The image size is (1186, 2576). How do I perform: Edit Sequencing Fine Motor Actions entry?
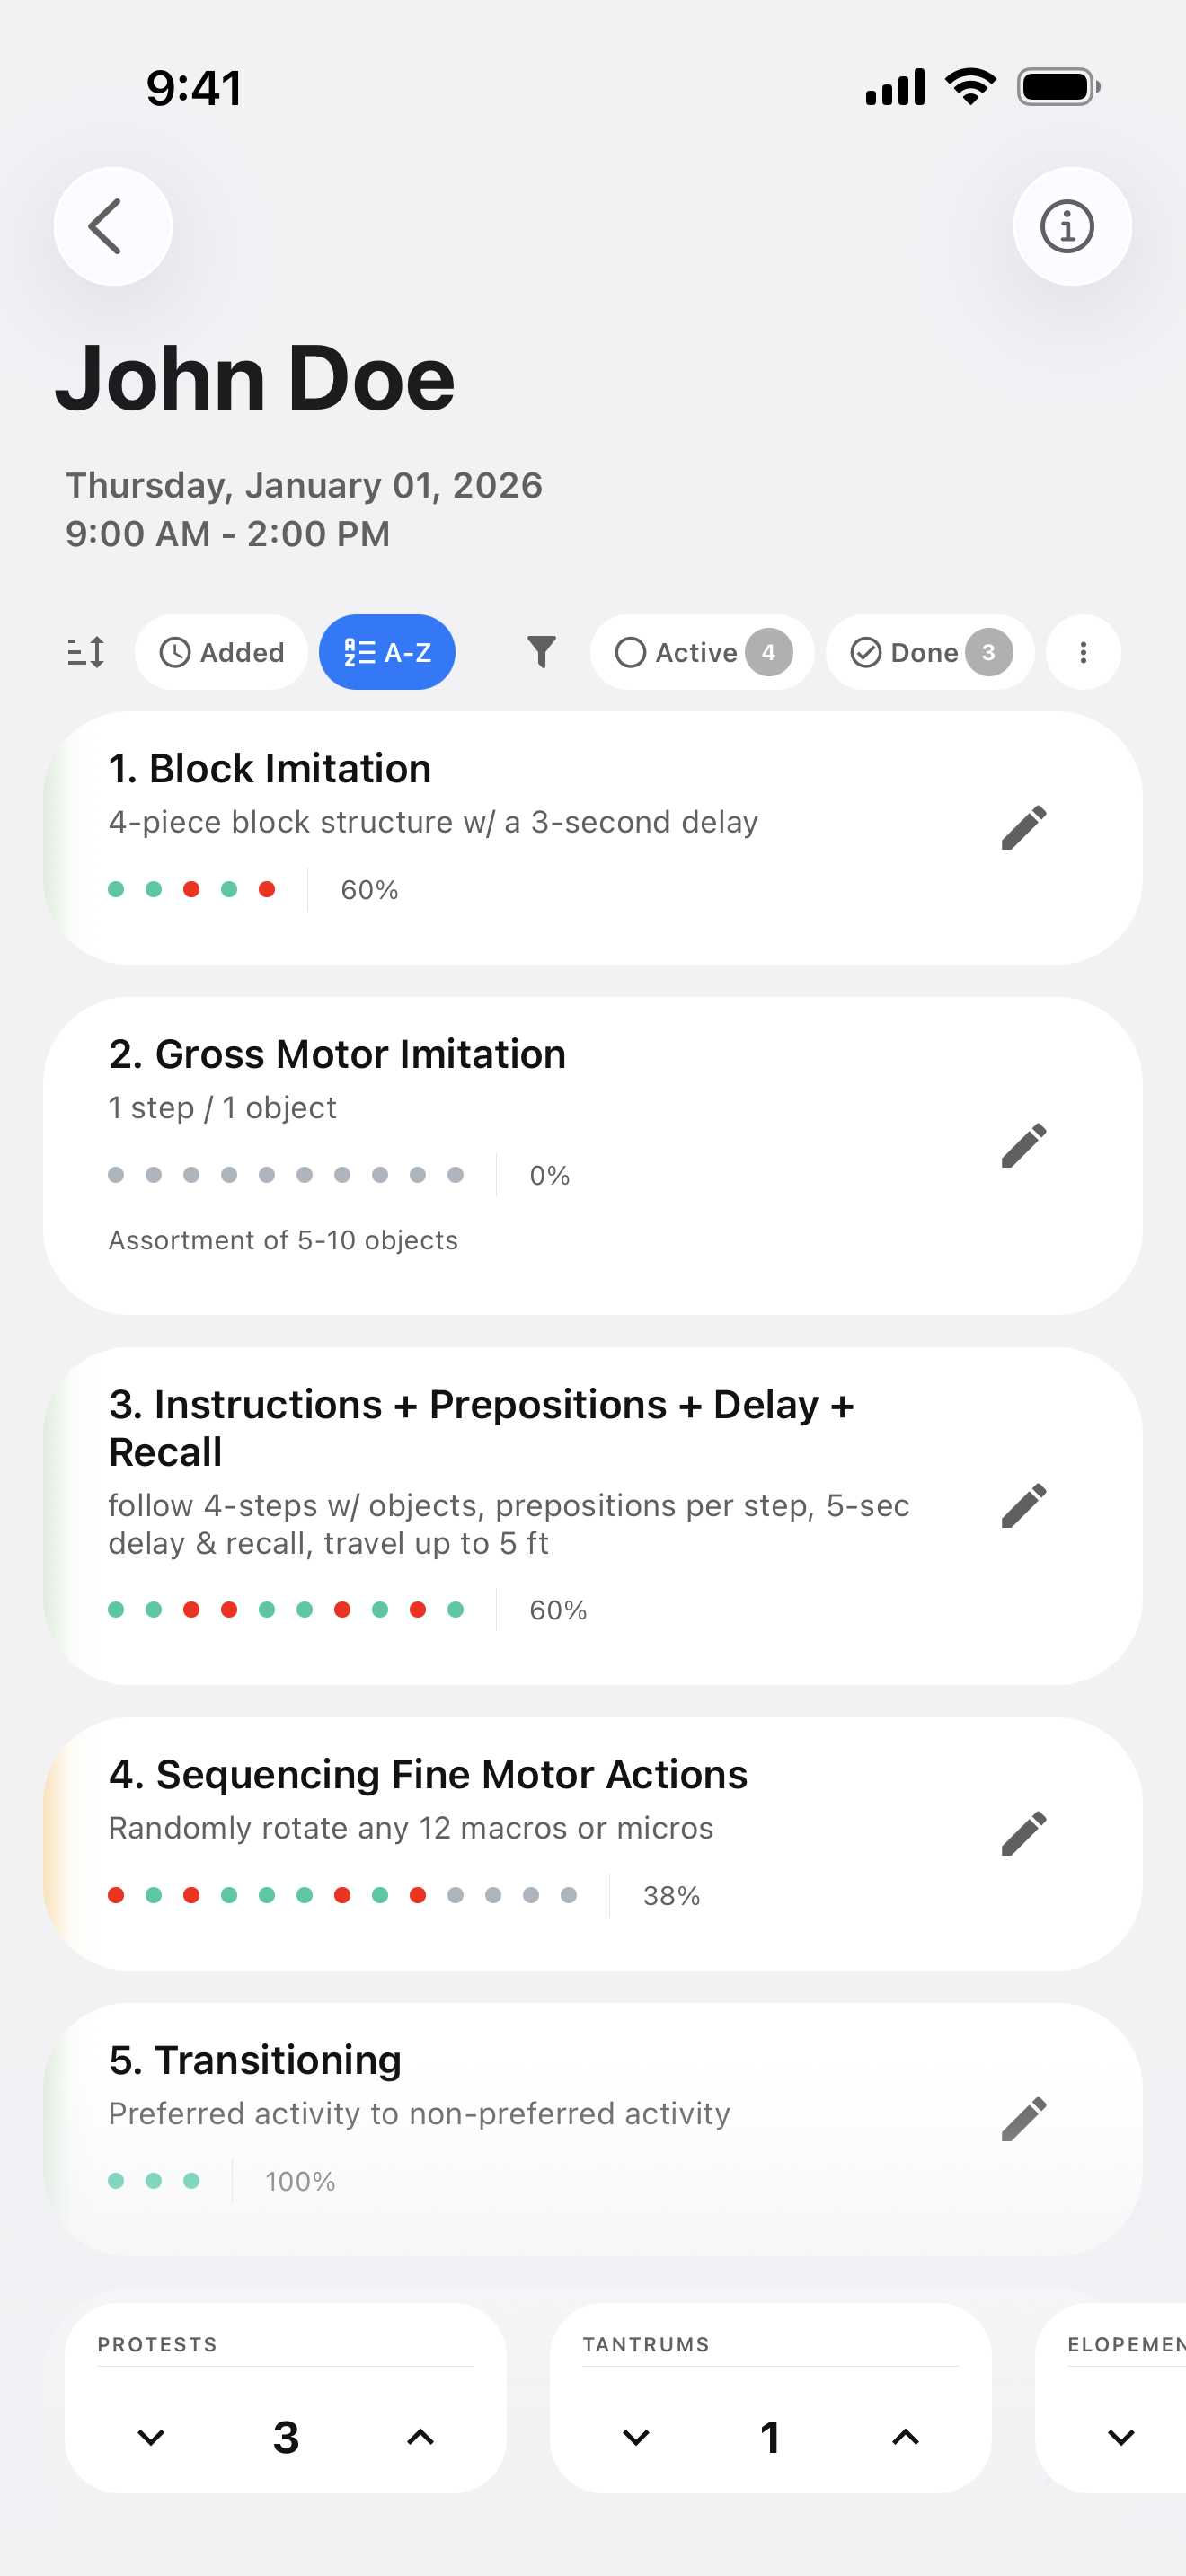1023,1834
